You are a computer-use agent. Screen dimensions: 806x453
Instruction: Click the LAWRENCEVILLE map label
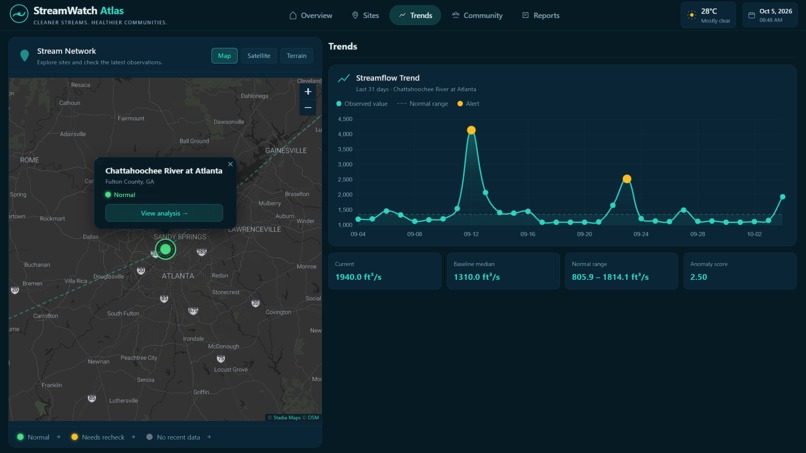tap(255, 229)
